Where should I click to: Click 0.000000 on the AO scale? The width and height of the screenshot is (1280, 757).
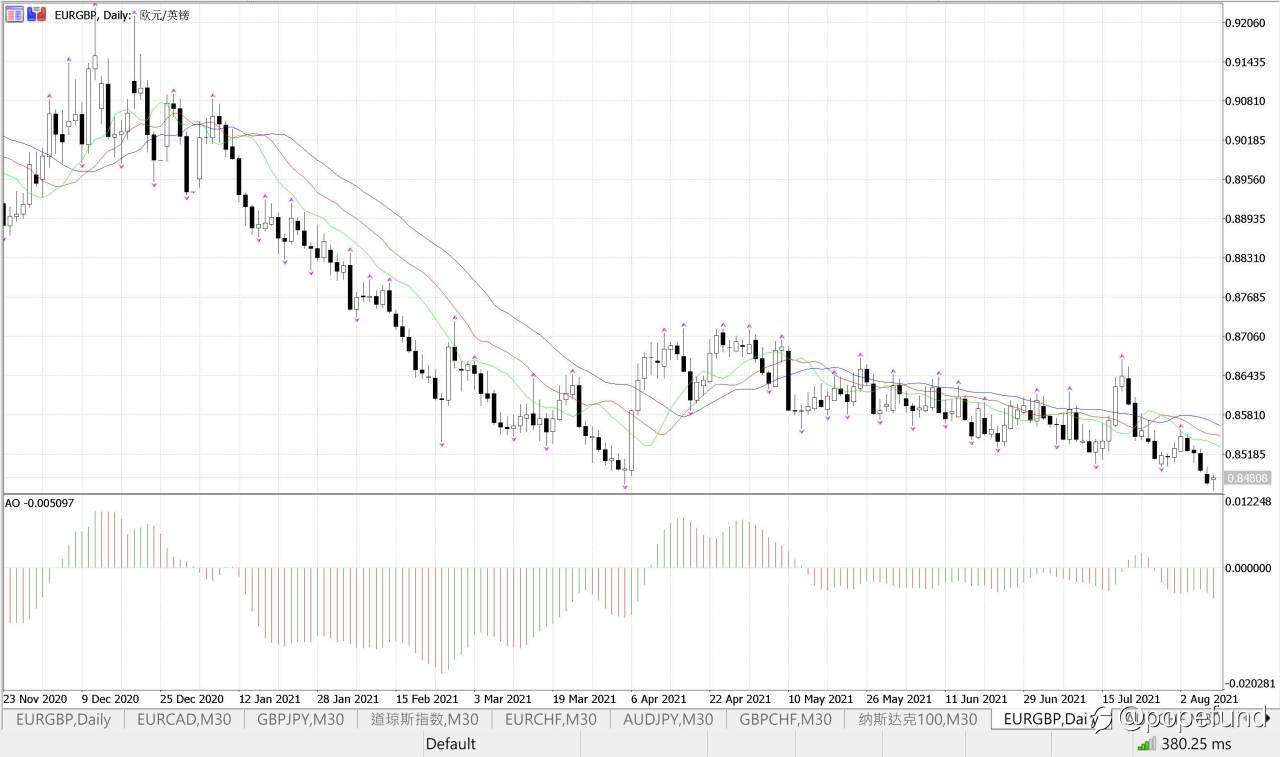point(1249,568)
